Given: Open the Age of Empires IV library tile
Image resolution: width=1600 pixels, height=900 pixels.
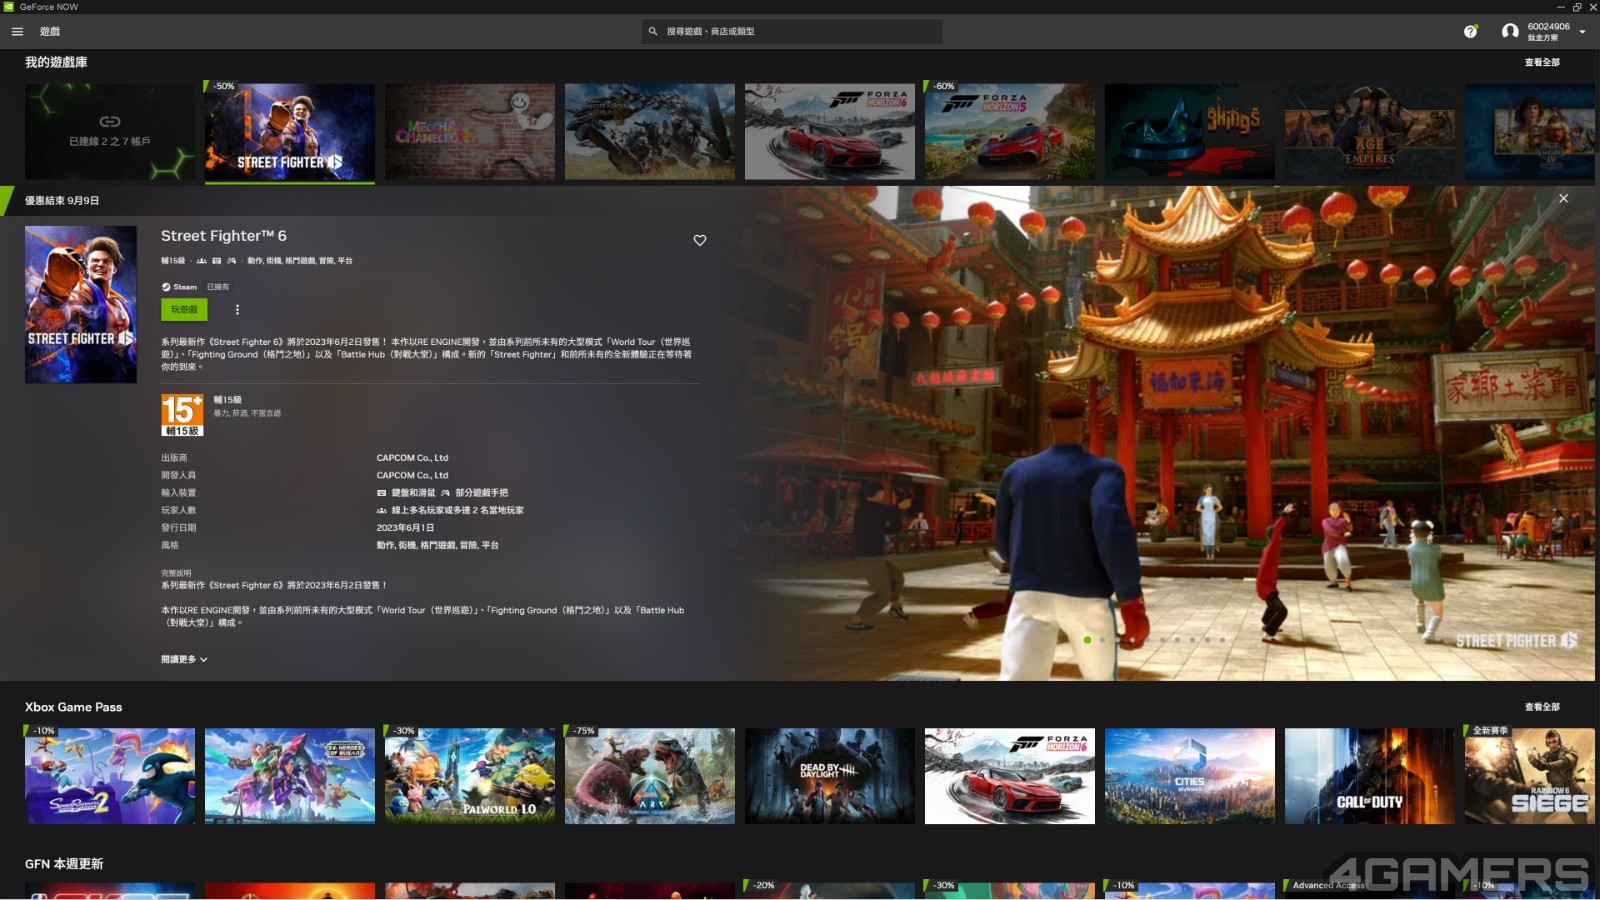Looking at the screenshot, I should (1532, 132).
